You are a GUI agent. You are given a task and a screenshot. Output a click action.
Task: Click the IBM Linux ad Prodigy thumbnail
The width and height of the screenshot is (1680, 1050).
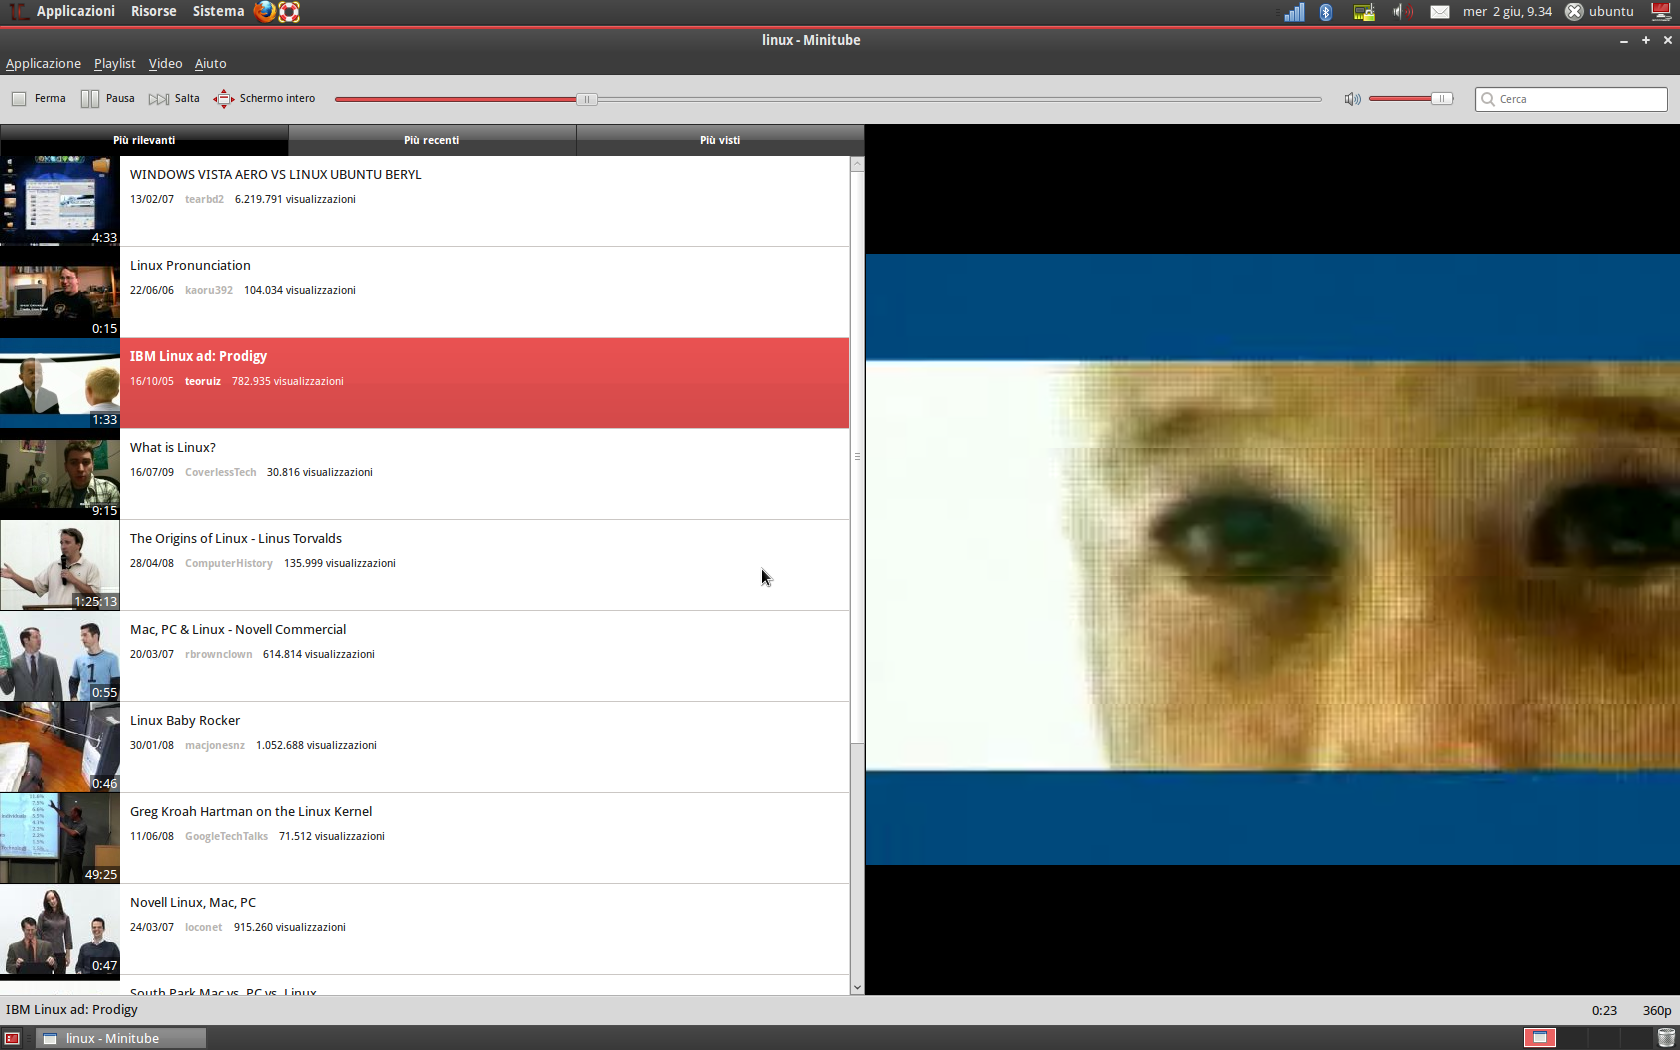[x=60, y=383]
